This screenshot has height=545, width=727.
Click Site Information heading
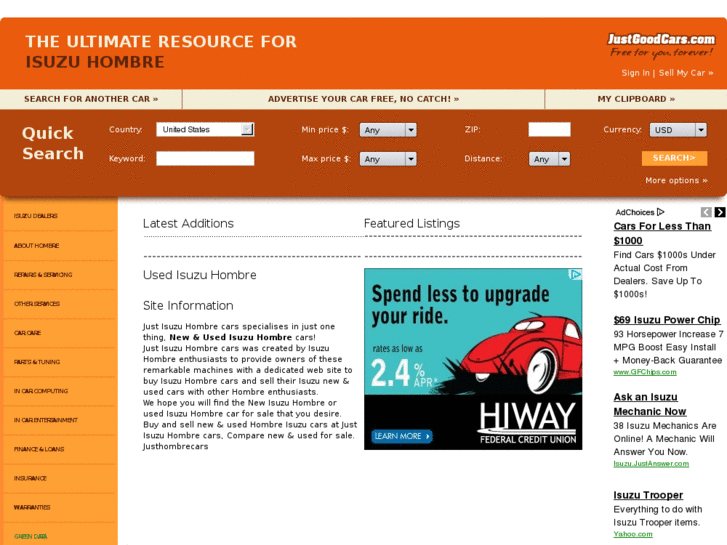pos(188,306)
